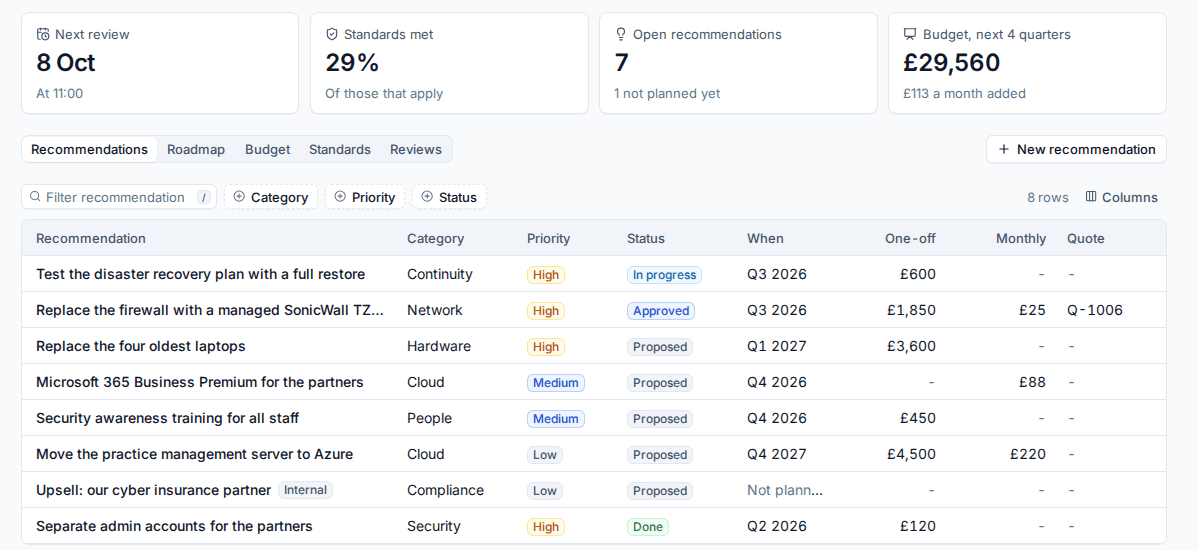Image resolution: width=1198 pixels, height=550 pixels.
Task: Sort by the One-off column header
Action: [910, 238]
